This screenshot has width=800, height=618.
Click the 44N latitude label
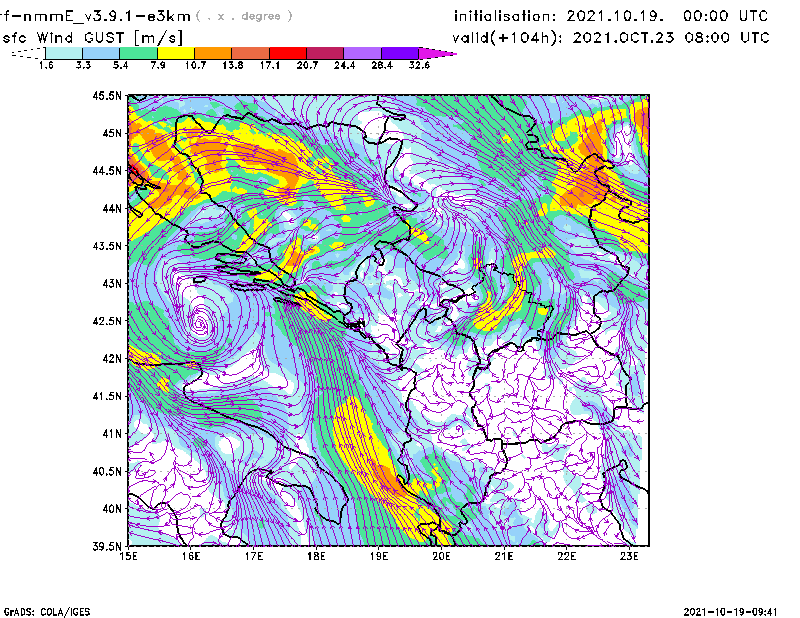112,208
